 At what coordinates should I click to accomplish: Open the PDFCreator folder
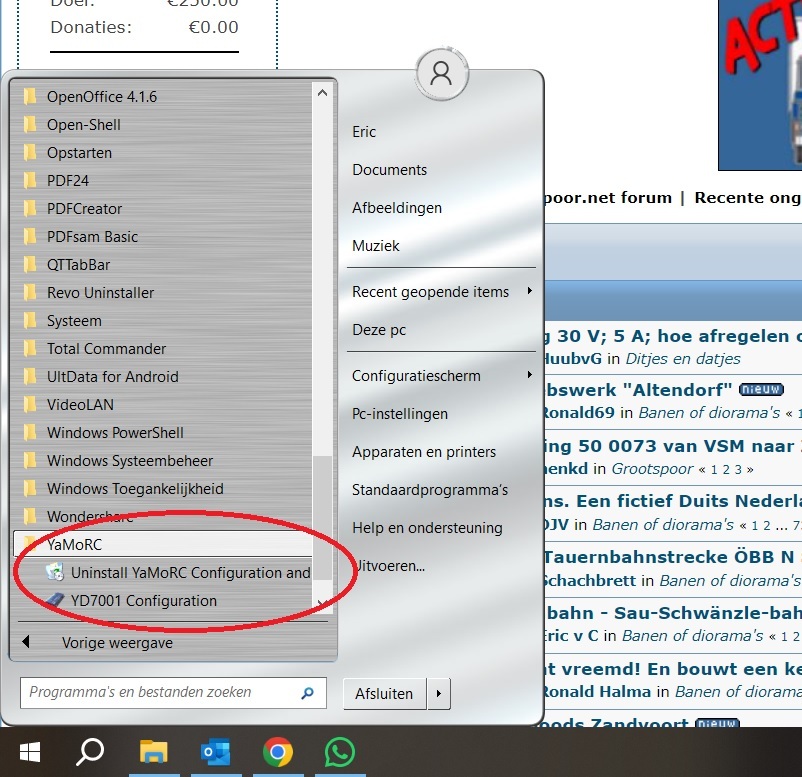coord(163,209)
